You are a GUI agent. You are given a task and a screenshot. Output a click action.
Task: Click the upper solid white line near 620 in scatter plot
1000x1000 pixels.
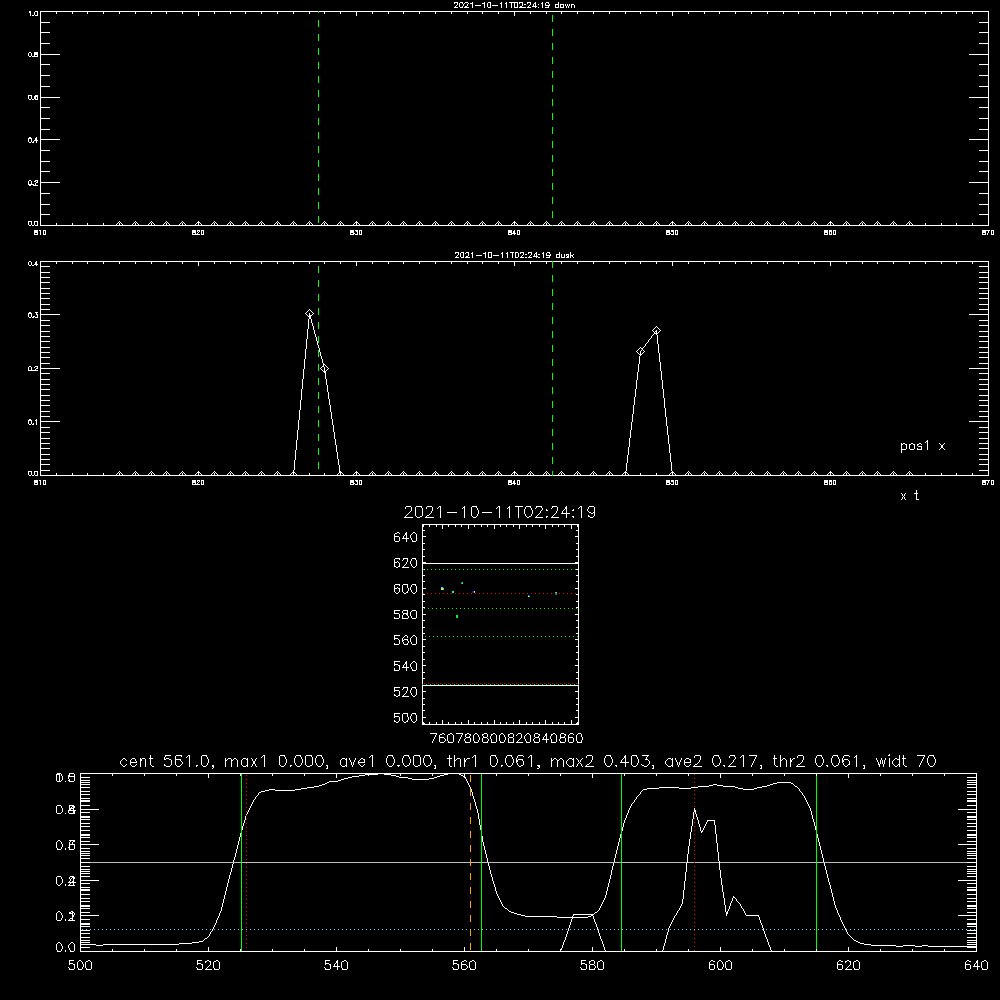tap(500, 564)
